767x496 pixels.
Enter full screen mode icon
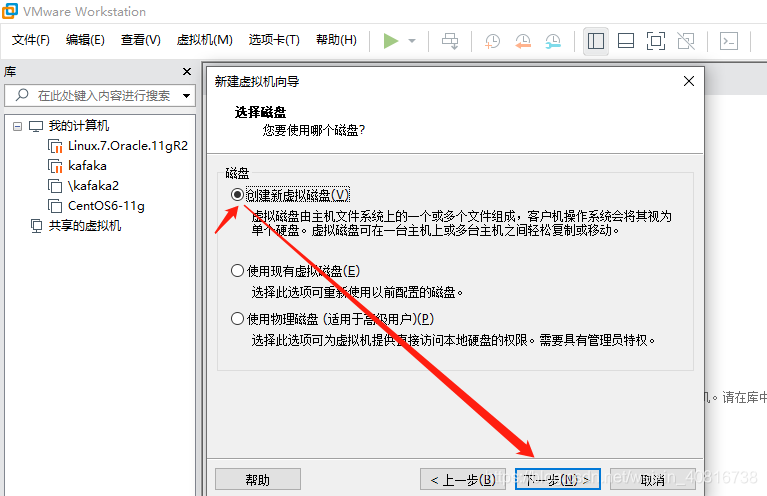pos(655,41)
